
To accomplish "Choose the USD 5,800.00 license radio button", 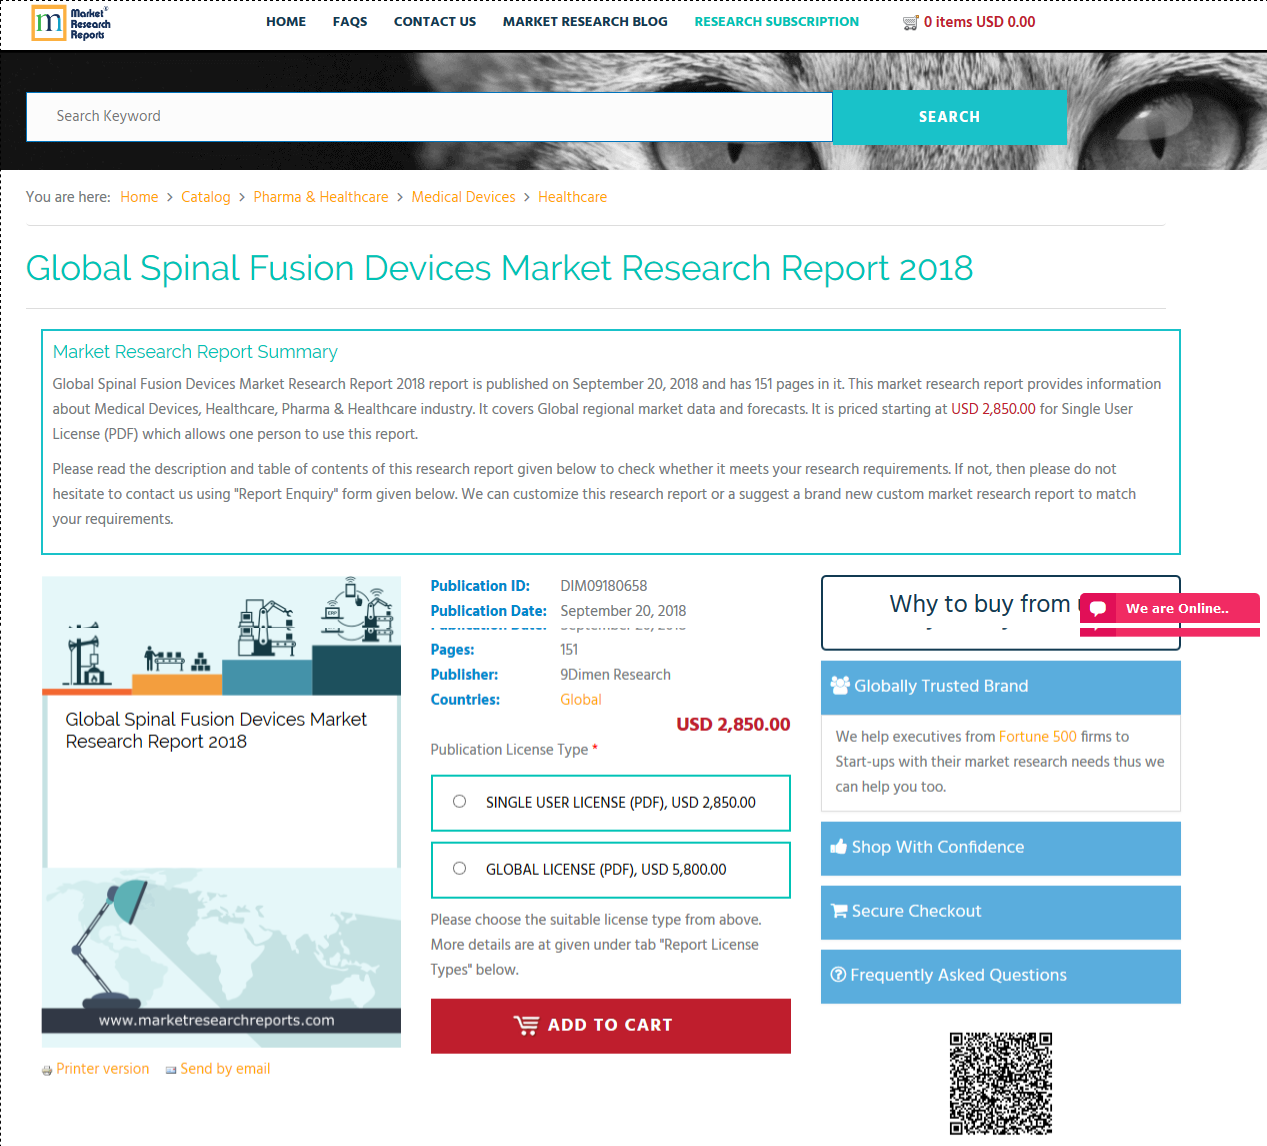I will click(x=459, y=868).
